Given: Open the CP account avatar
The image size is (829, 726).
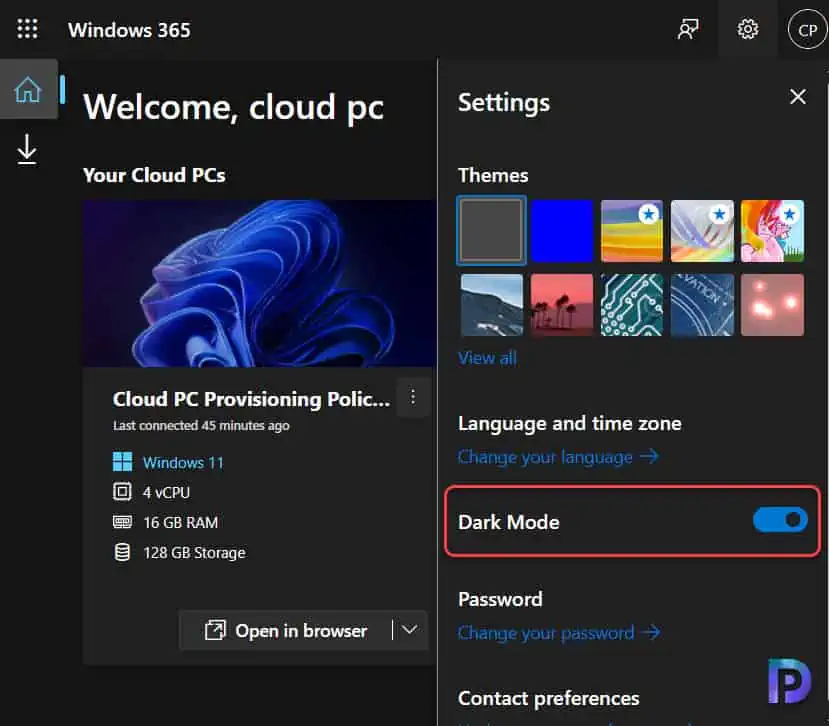Looking at the screenshot, I should [x=807, y=30].
